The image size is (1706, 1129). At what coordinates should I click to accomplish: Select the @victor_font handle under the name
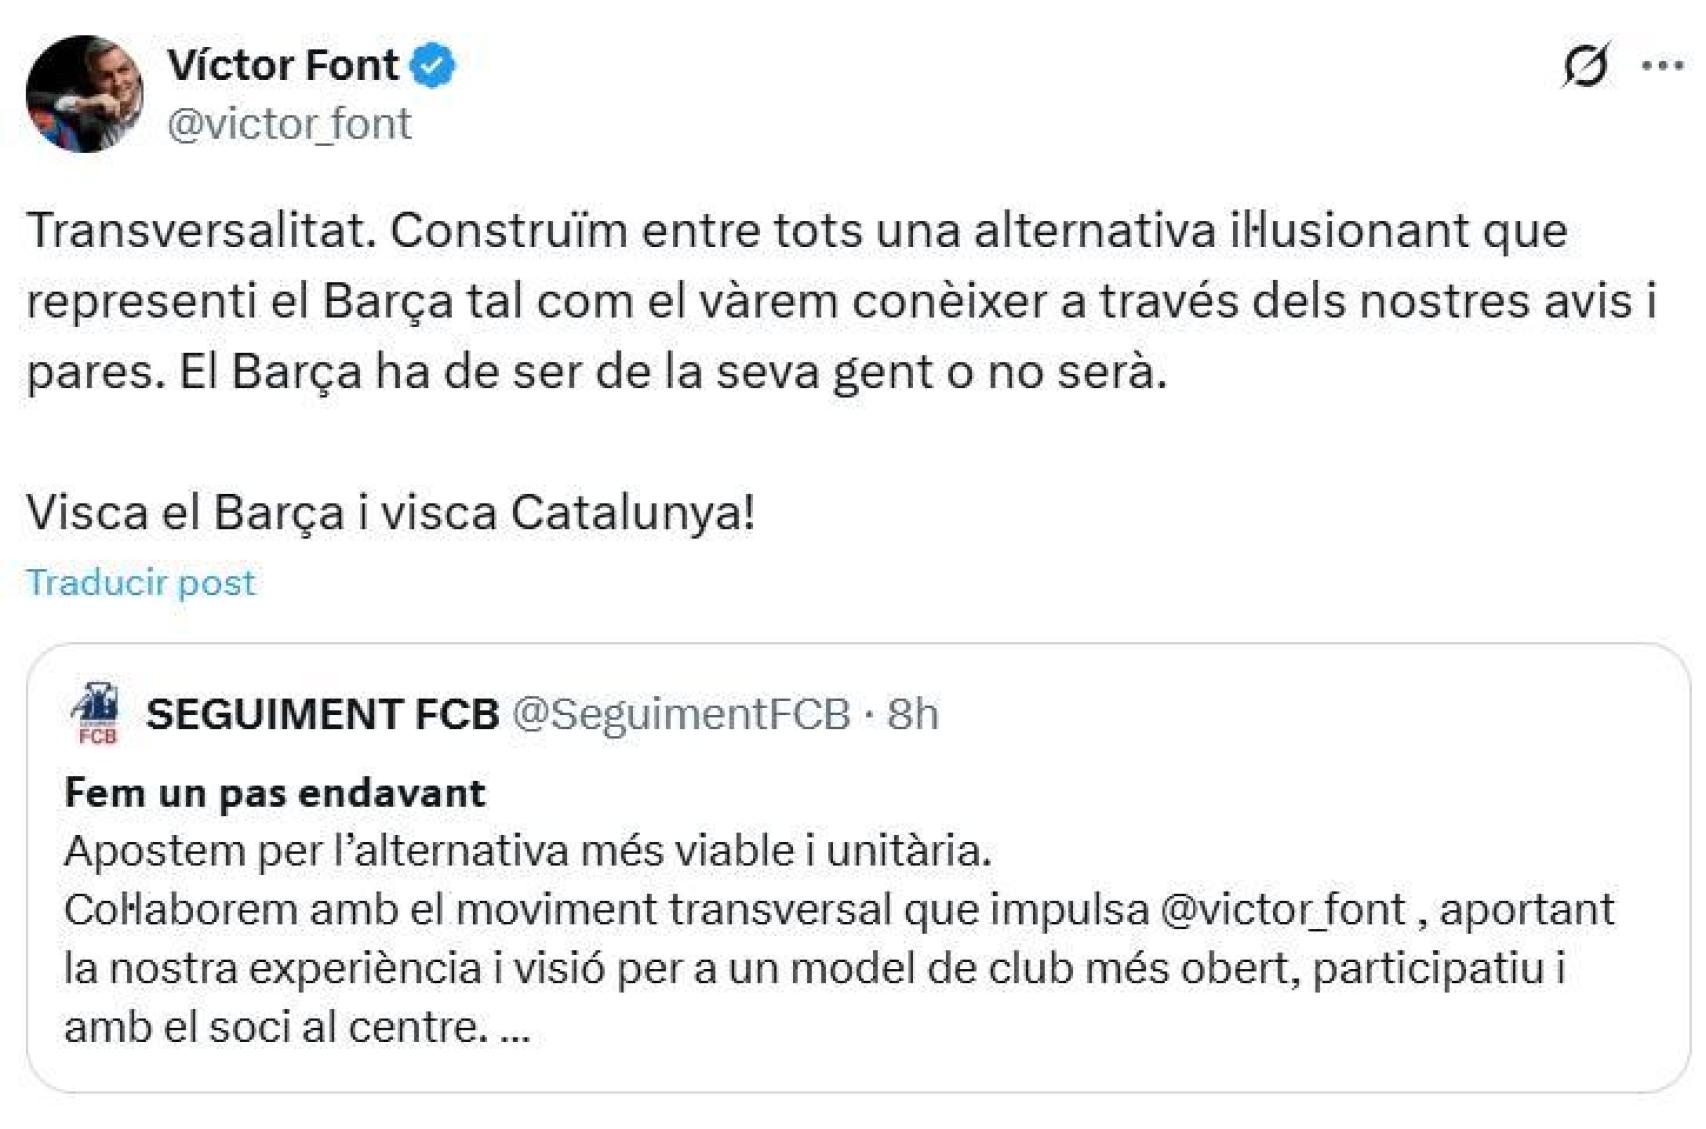pos(290,125)
